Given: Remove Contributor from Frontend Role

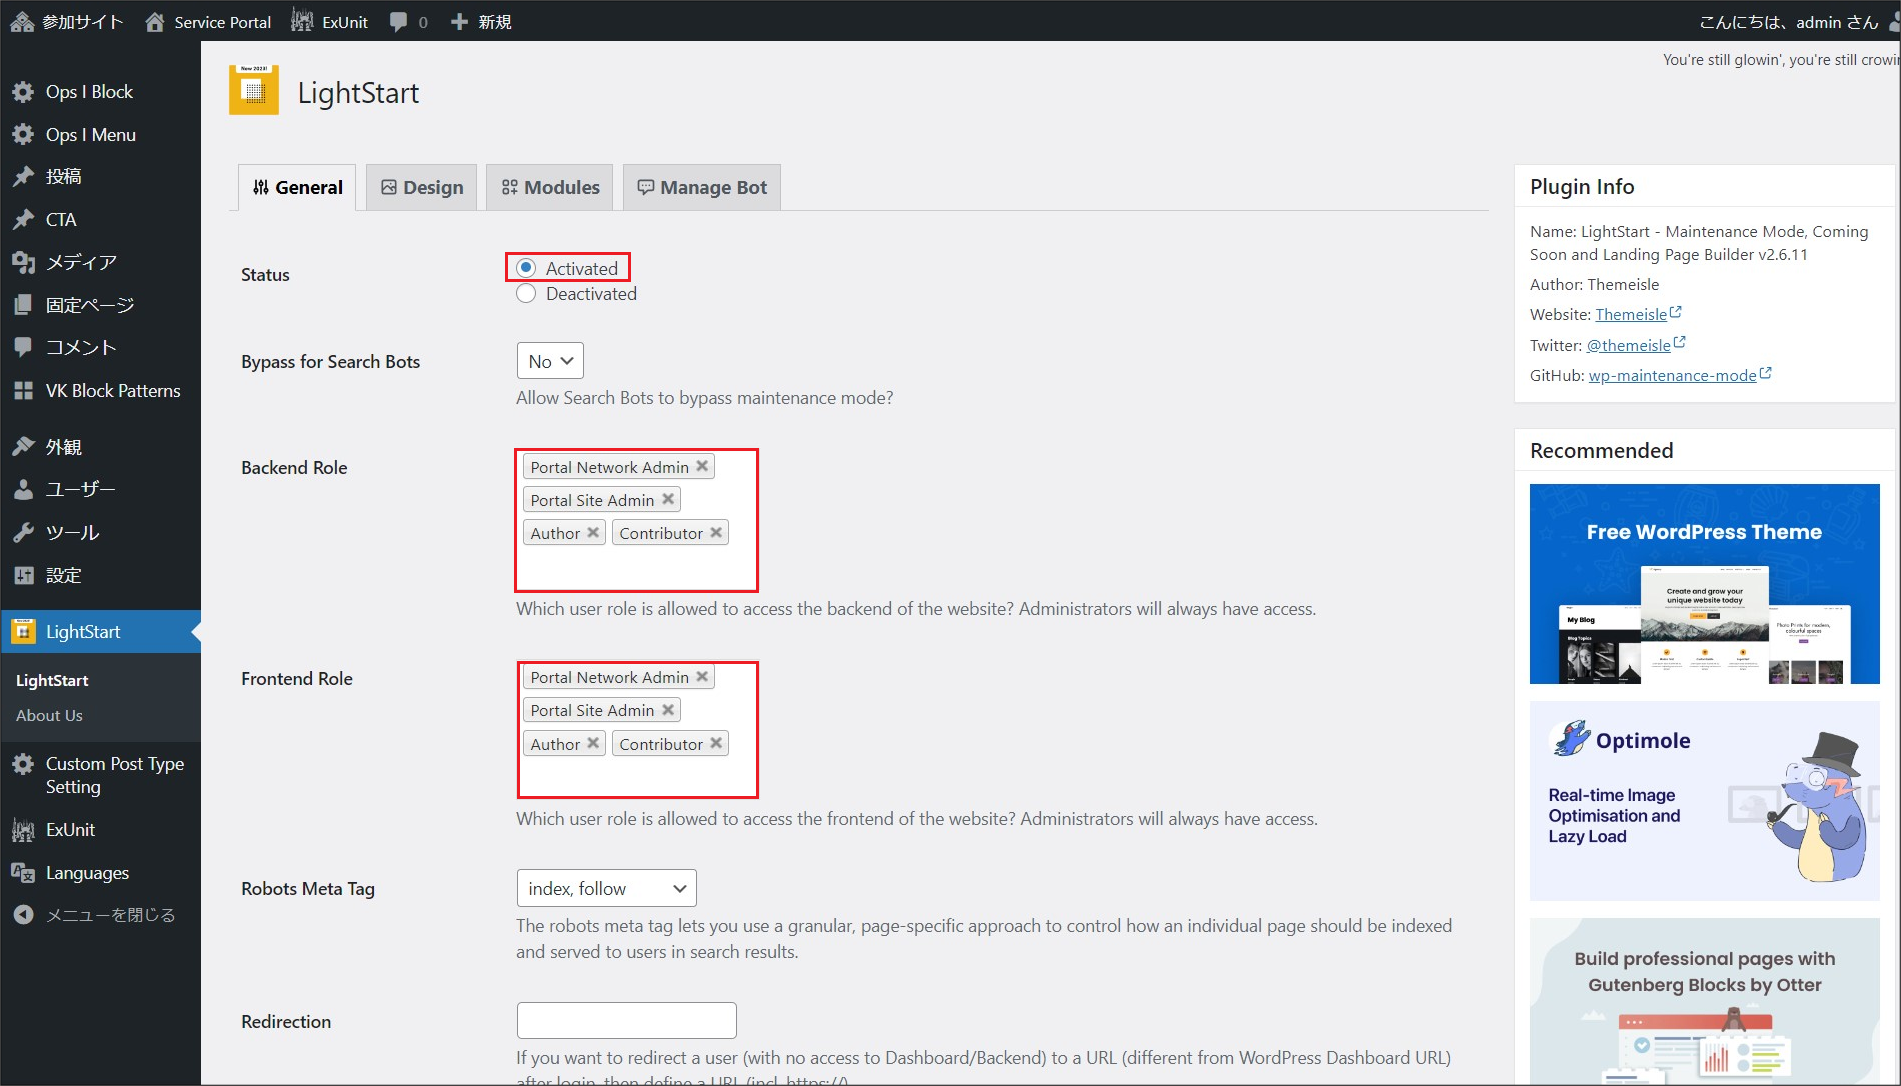Looking at the screenshot, I should pos(716,743).
